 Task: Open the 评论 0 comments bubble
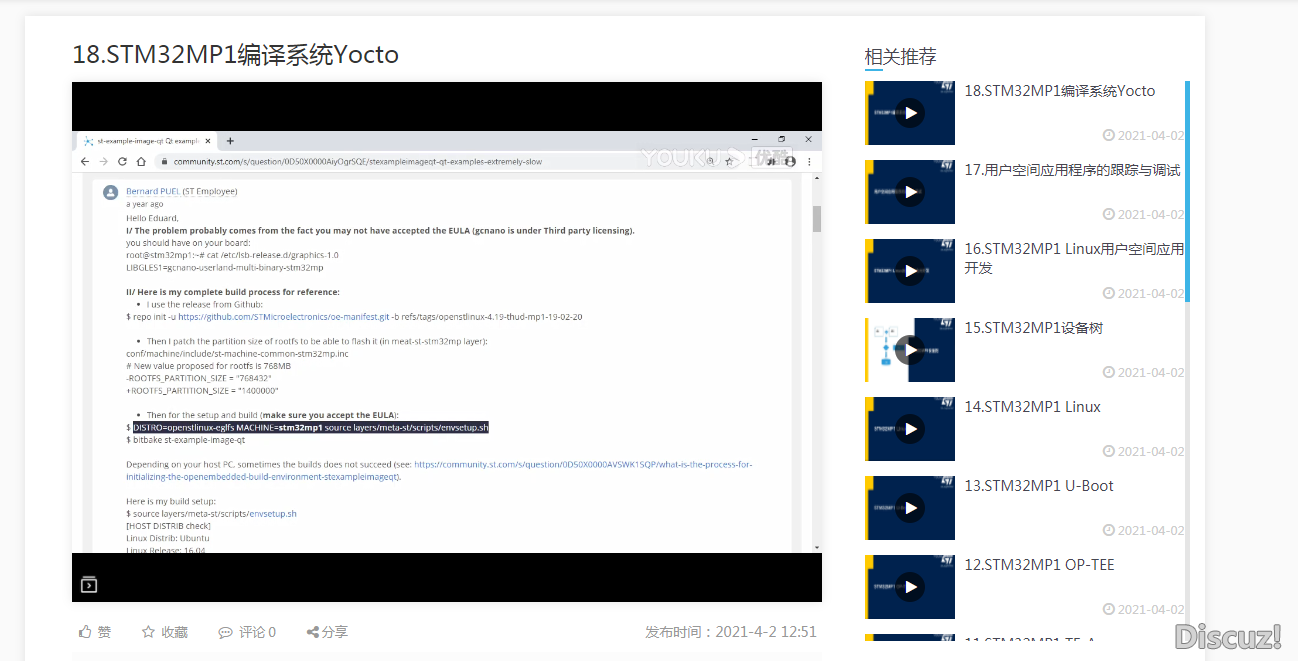click(x=226, y=632)
